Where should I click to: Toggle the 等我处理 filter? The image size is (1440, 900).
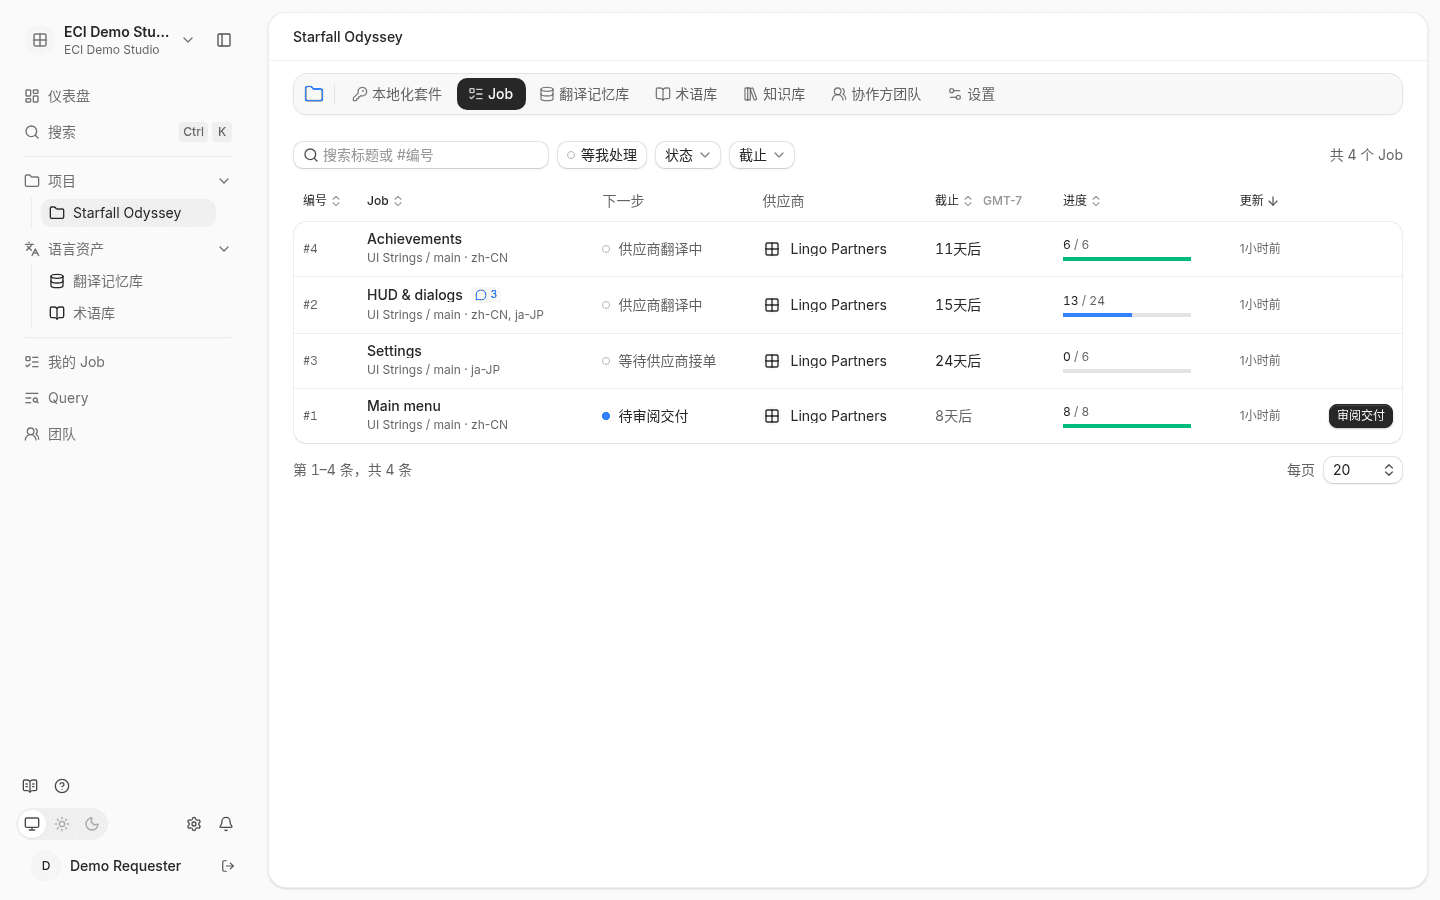pyautogui.click(x=602, y=155)
